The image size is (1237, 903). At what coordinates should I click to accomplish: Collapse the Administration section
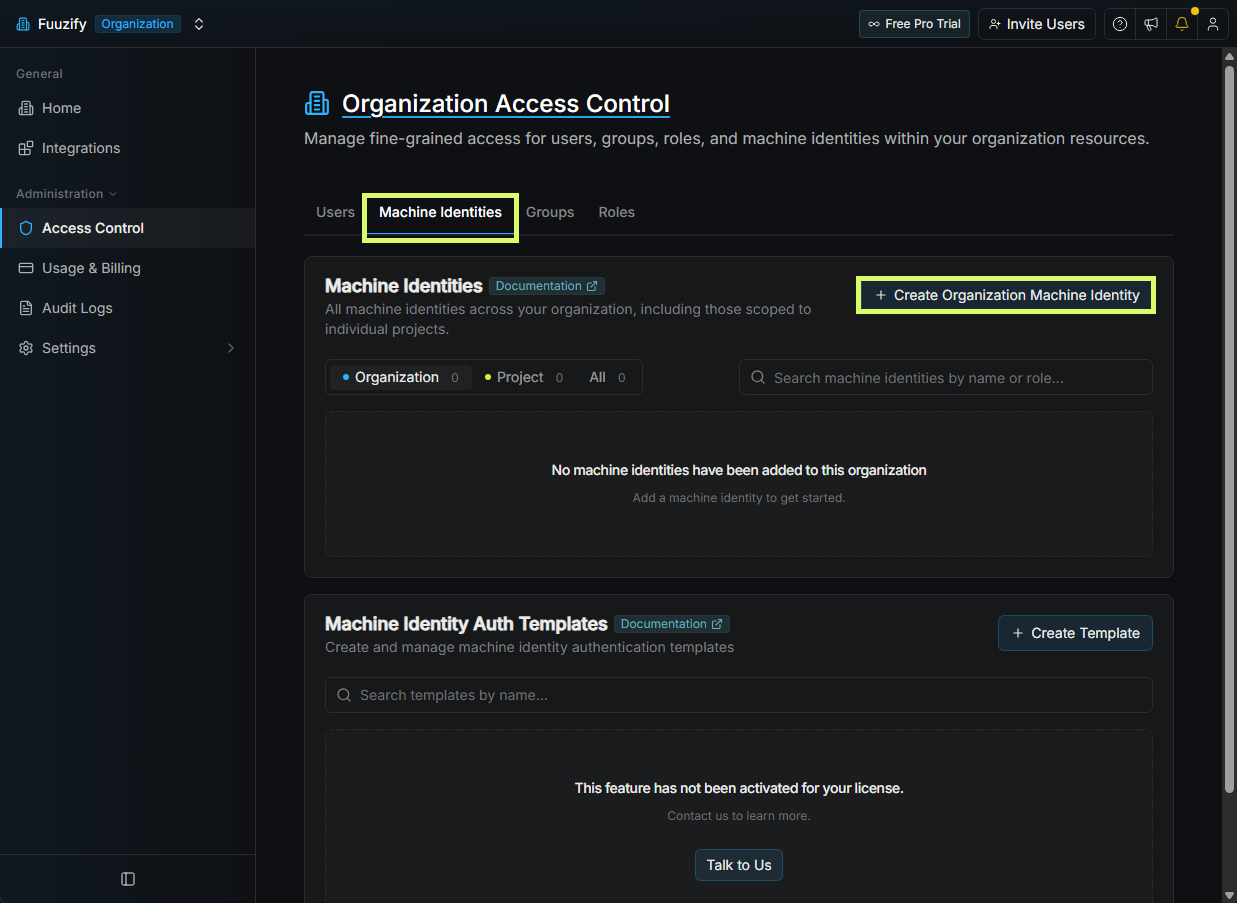(x=66, y=194)
